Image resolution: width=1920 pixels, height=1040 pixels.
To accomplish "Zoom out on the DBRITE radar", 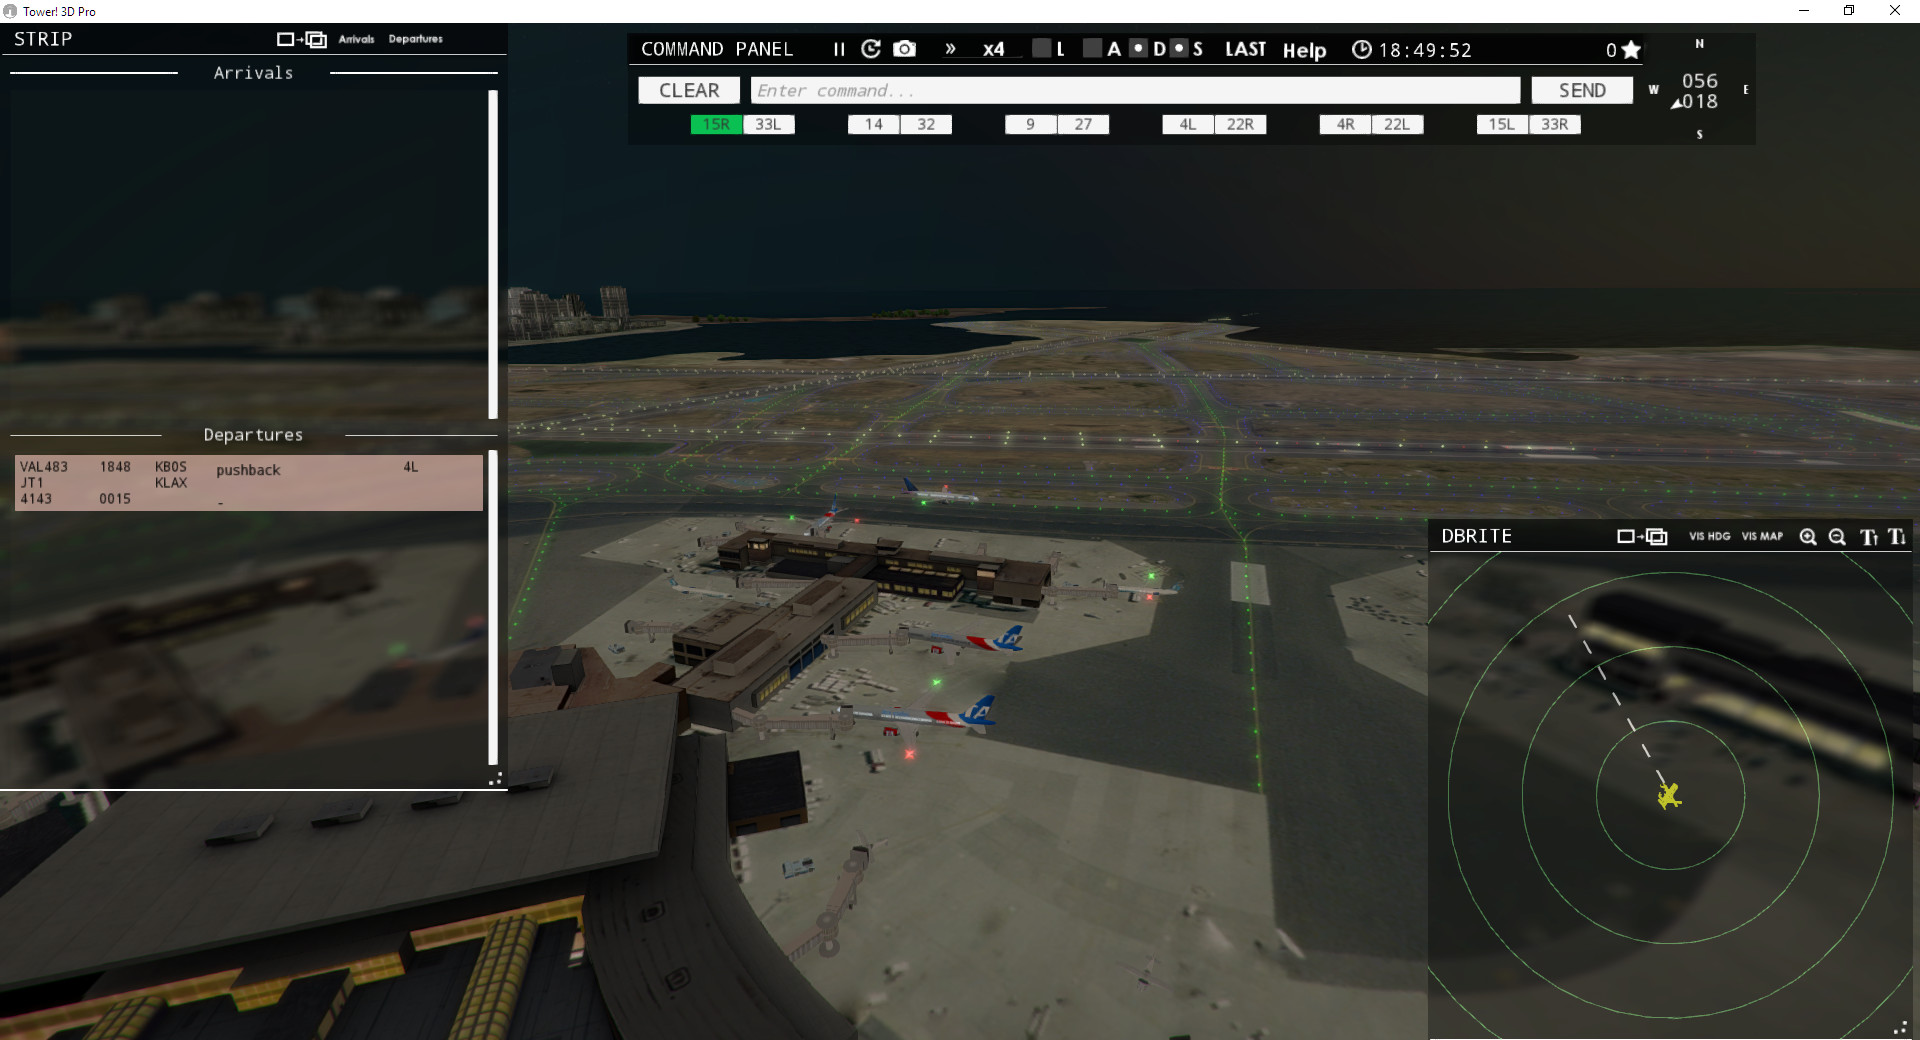I will point(1838,537).
